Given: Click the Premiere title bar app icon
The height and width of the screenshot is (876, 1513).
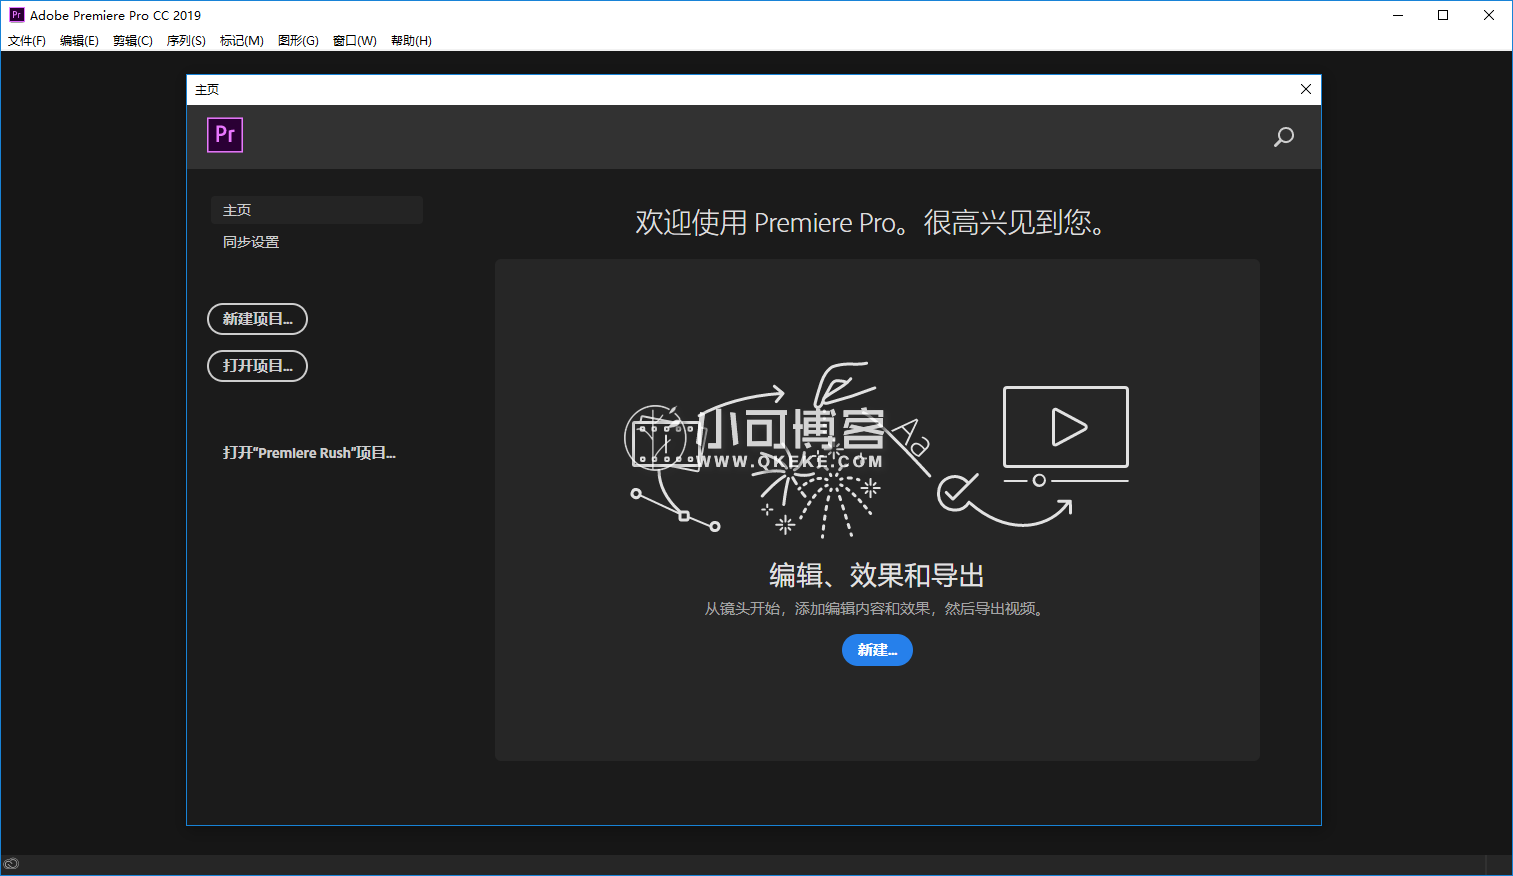Looking at the screenshot, I should pyautogui.click(x=17, y=15).
